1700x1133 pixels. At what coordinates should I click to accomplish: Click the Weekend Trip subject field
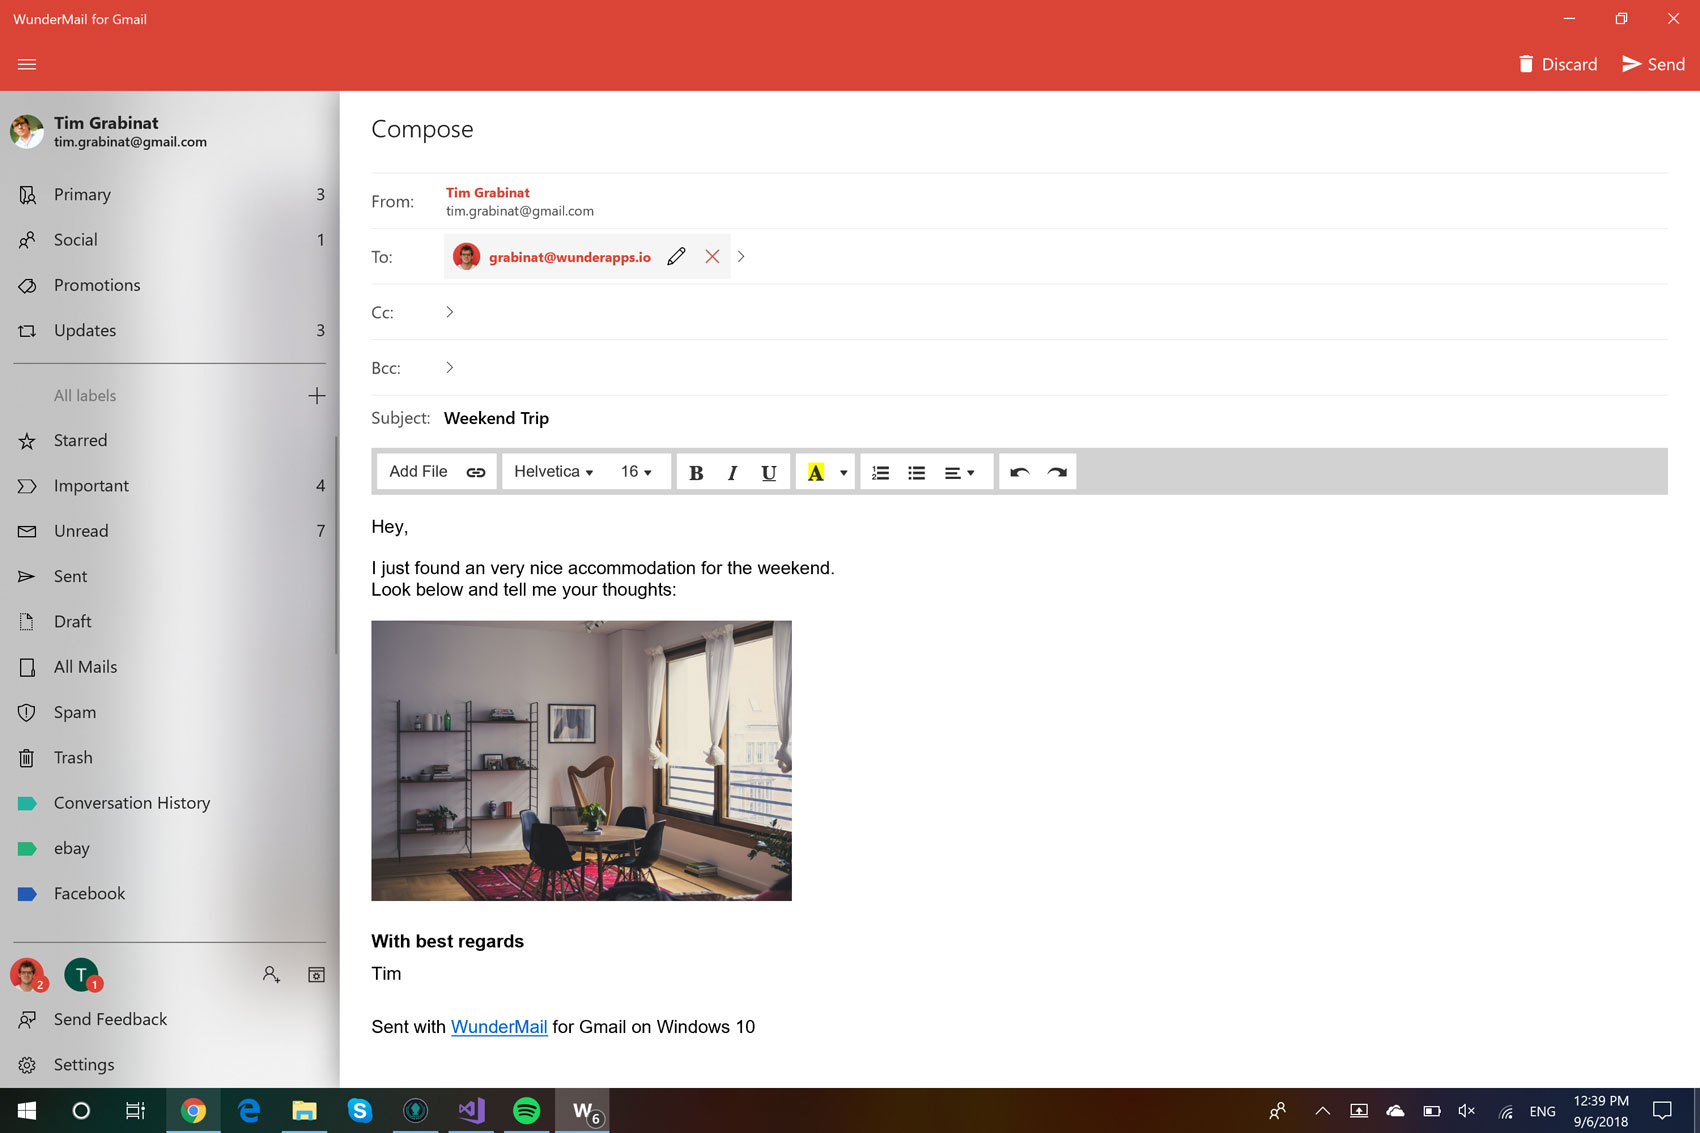(496, 418)
